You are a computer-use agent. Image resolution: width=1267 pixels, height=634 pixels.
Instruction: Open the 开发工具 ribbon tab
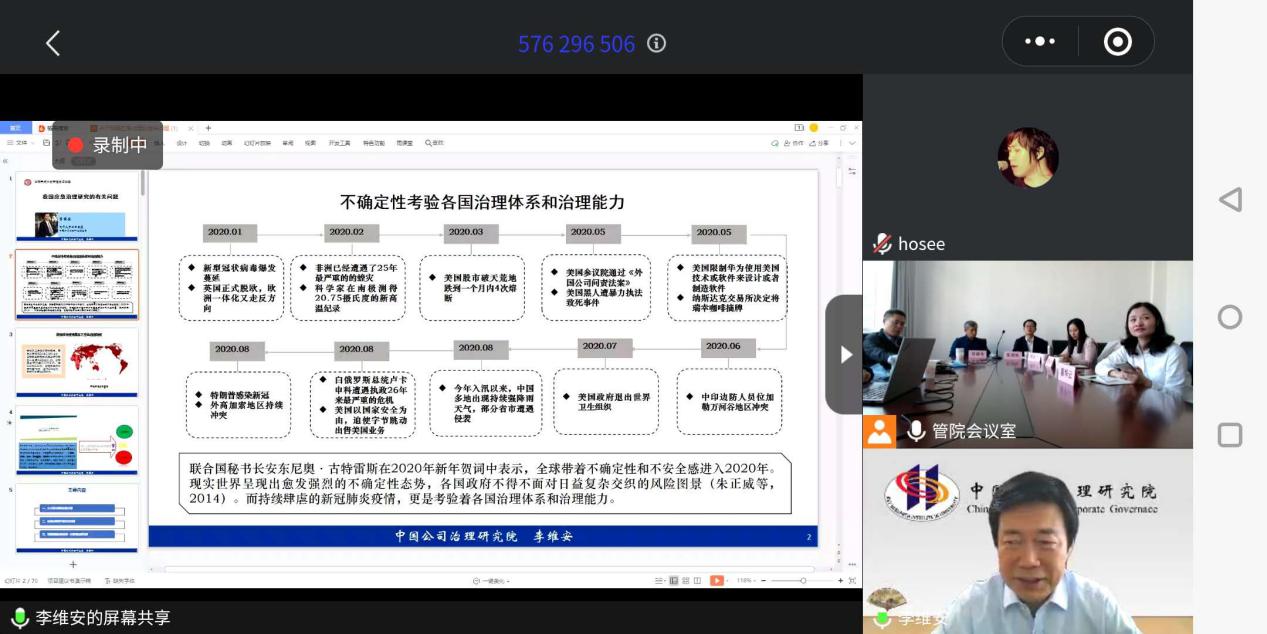click(339, 143)
